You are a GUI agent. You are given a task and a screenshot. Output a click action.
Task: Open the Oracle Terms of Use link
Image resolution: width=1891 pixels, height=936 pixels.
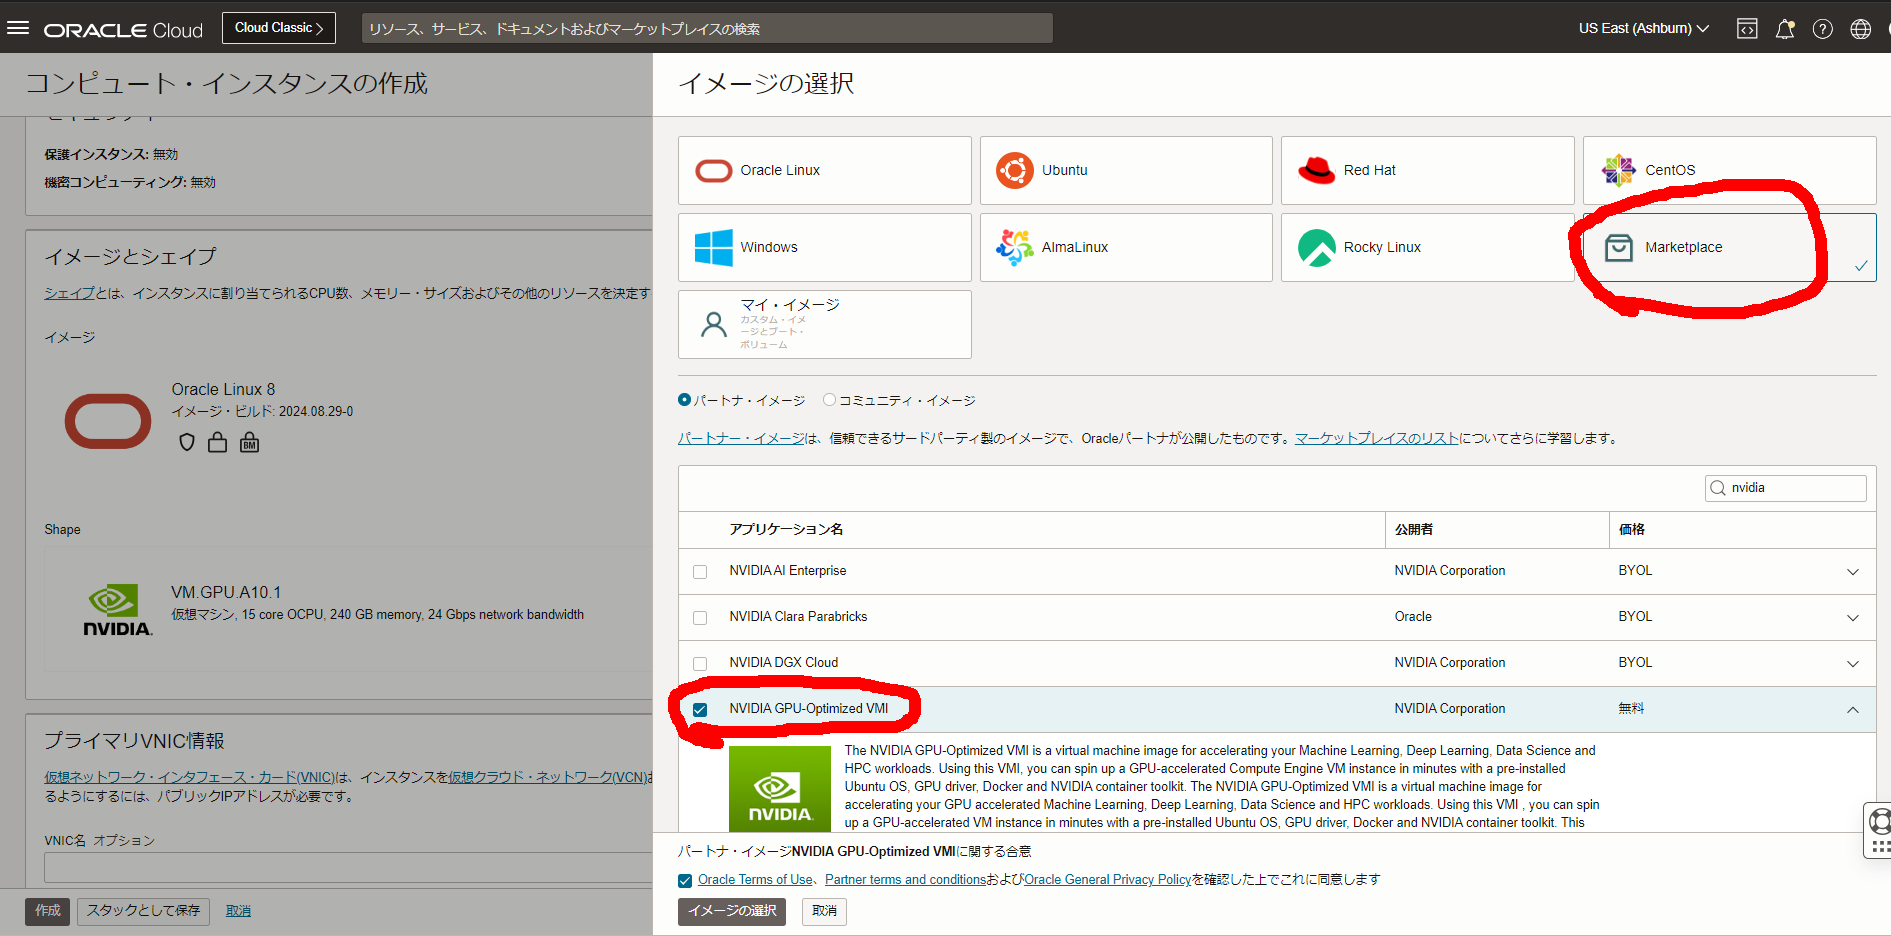pos(755,880)
